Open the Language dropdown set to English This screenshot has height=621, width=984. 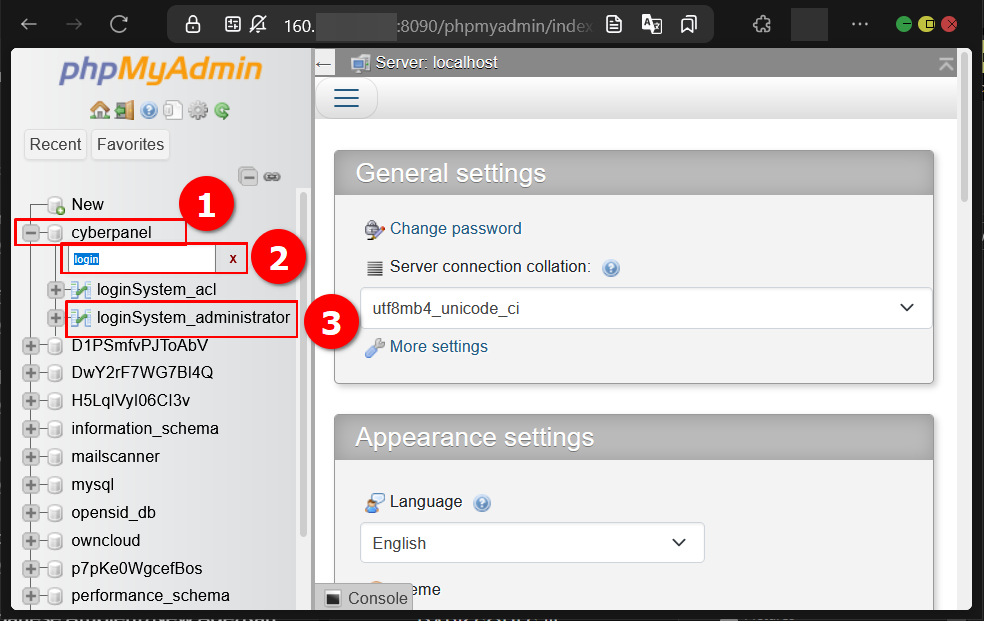(x=532, y=543)
